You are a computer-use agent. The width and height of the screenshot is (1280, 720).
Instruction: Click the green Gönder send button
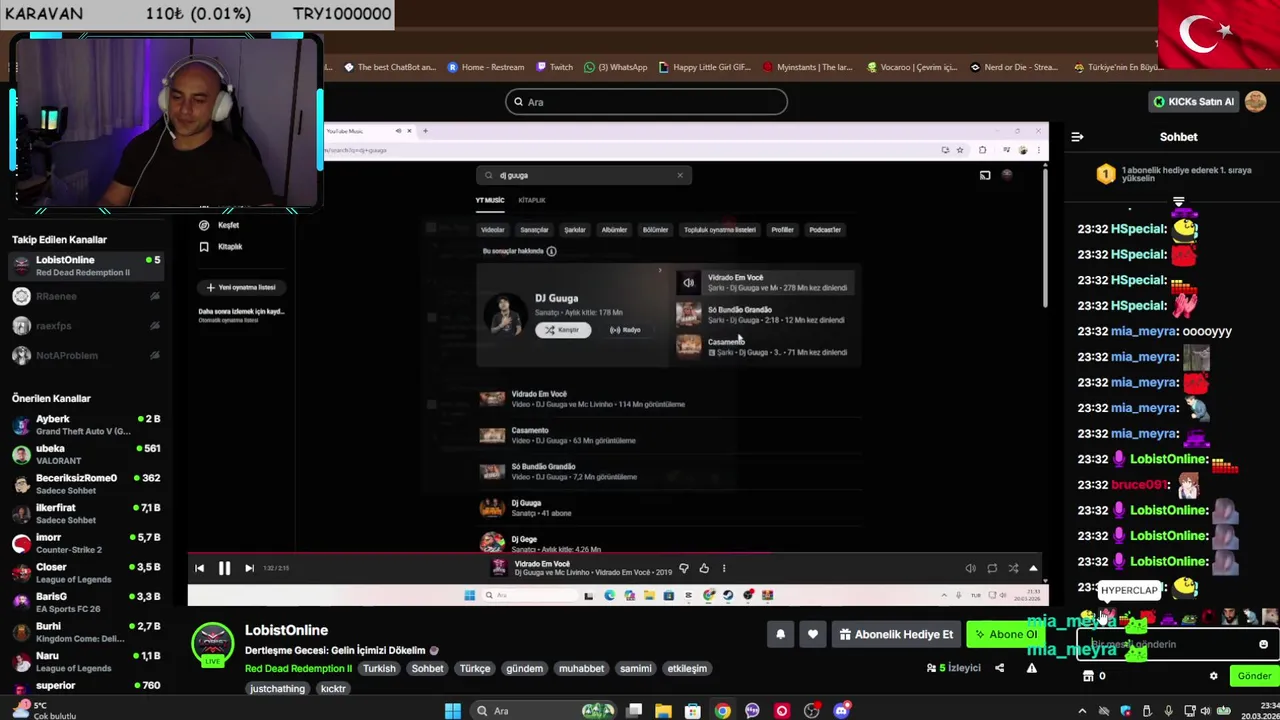1254,676
